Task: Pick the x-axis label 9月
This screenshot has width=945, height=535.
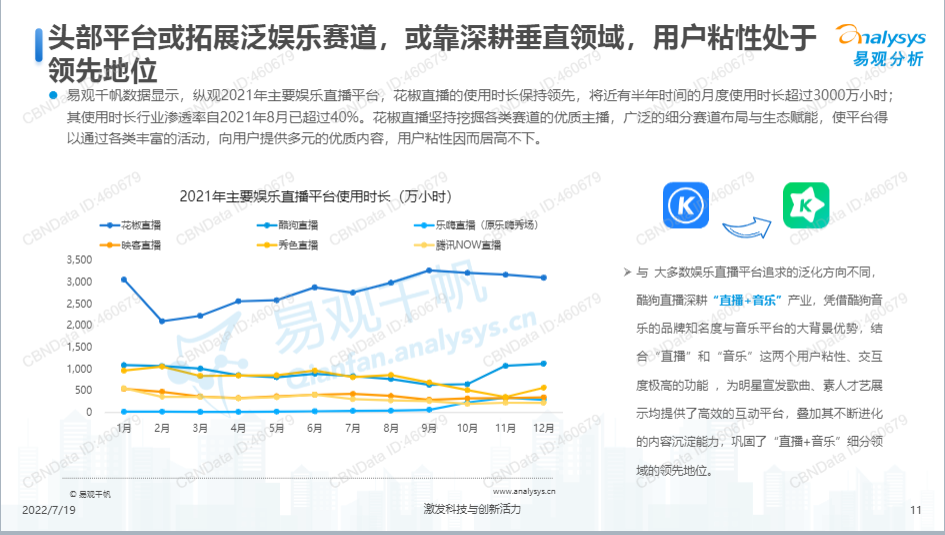Action: coord(429,428)
